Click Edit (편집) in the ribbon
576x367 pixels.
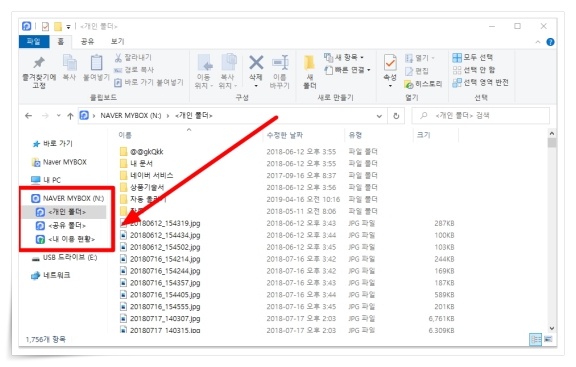pyautogui.click(x=417, y=71)
